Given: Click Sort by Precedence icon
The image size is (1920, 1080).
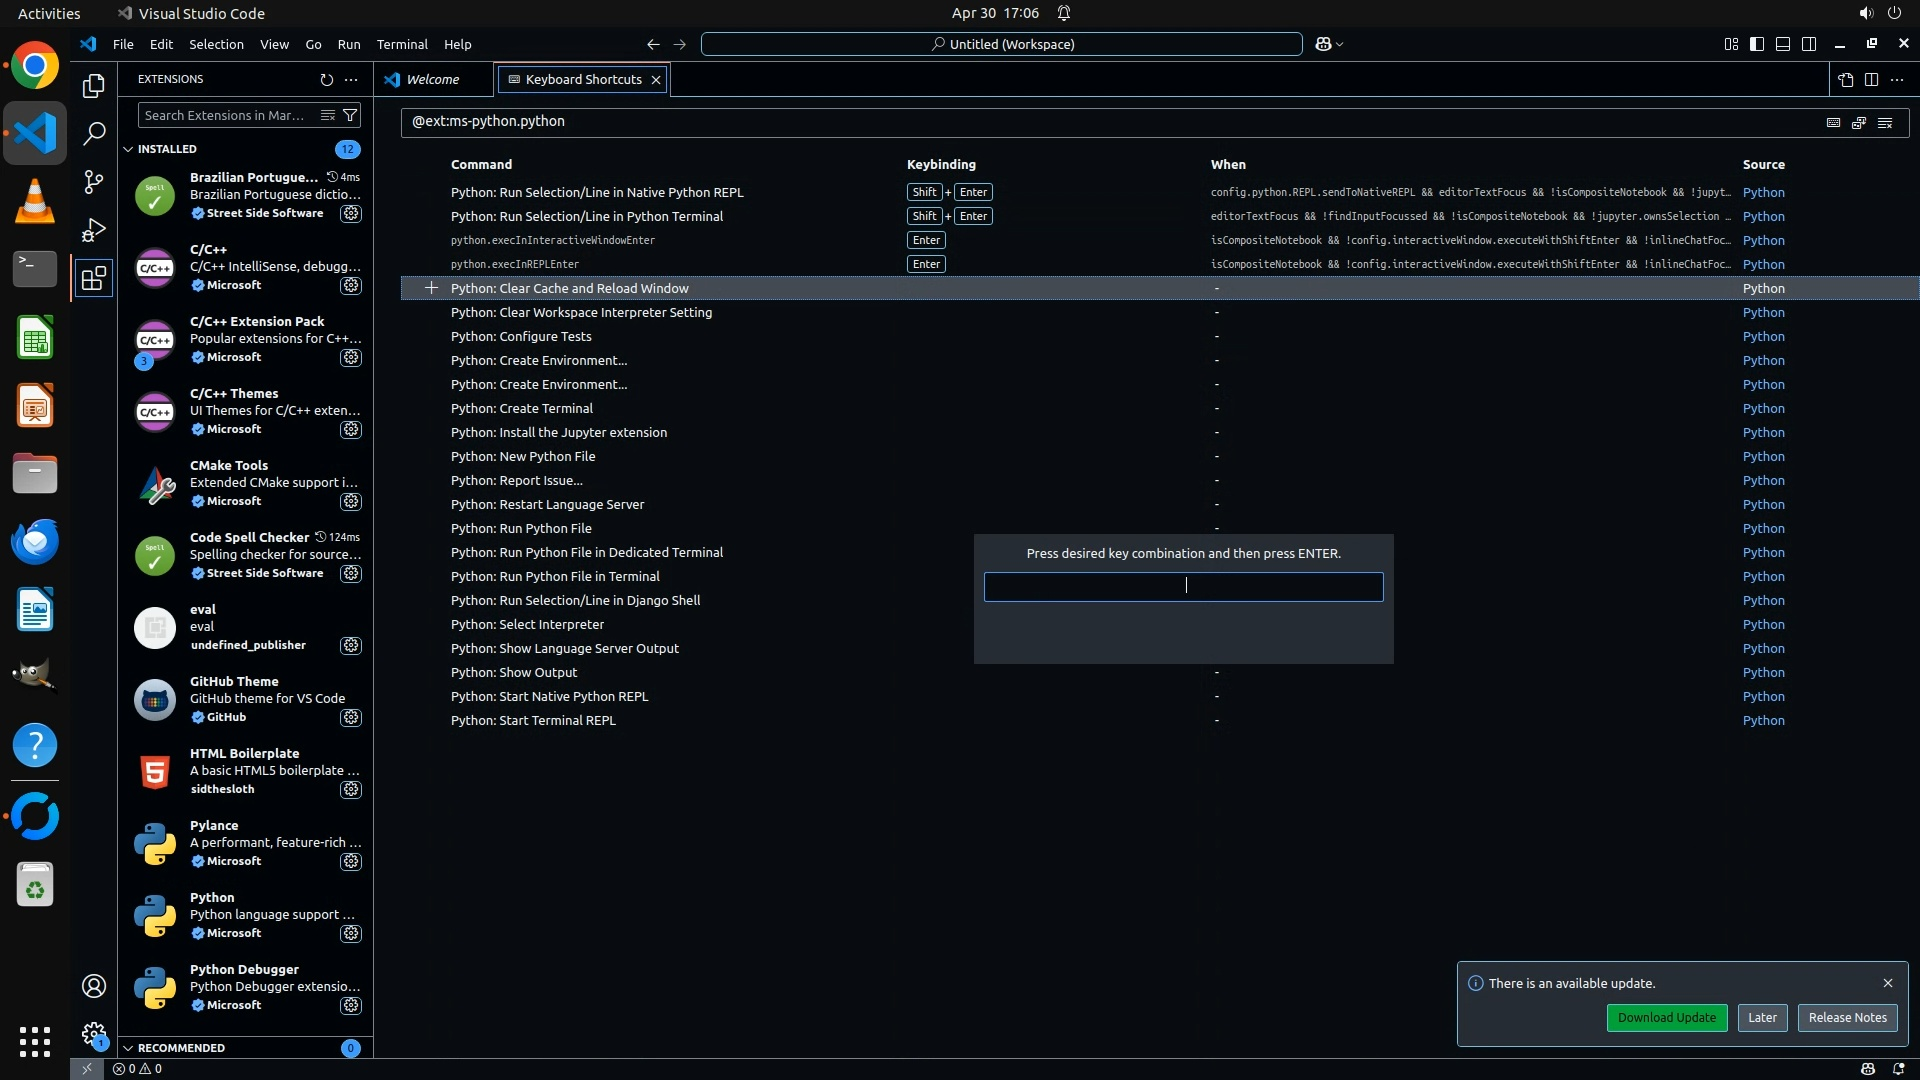Looking at the screenshot, I should pyautogui.click(x=1859, y=122).
